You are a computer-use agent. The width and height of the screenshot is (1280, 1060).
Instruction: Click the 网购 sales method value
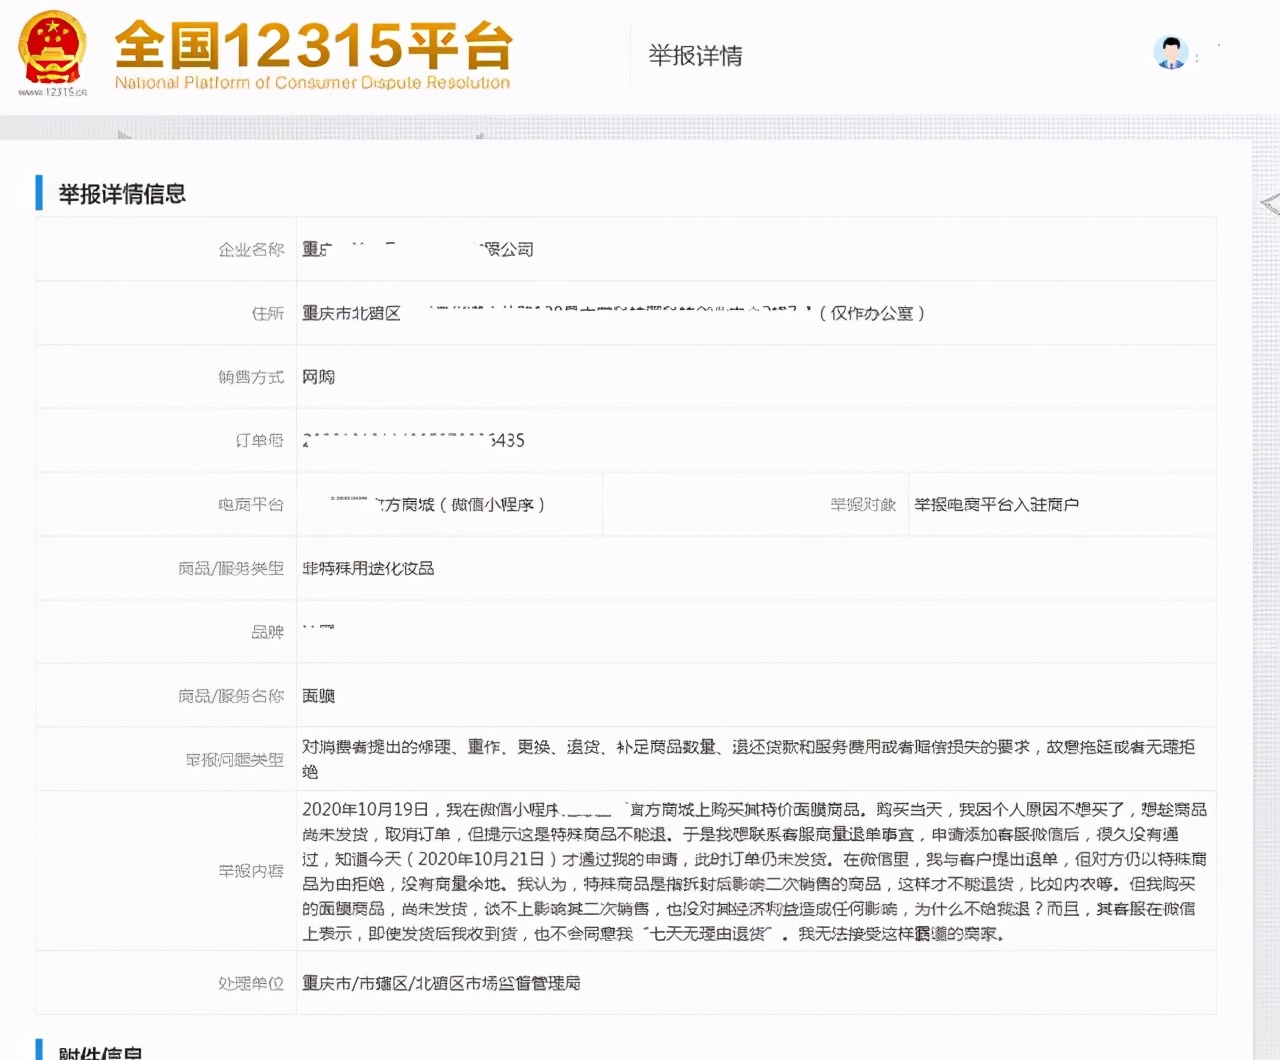click(320, 377)
